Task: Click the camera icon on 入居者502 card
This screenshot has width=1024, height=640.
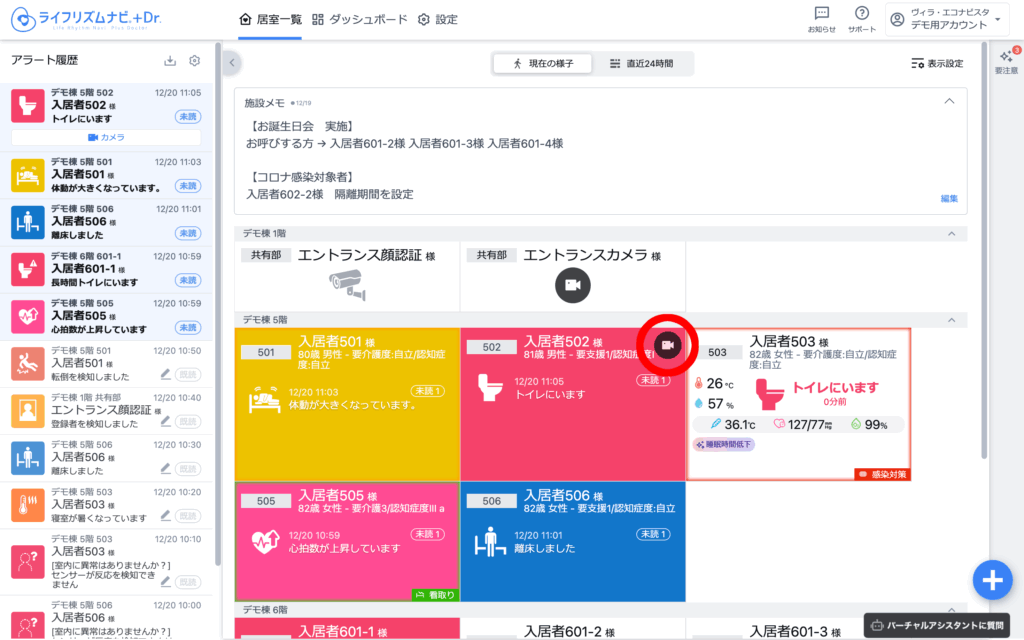Action: click(x=667, y=345)
